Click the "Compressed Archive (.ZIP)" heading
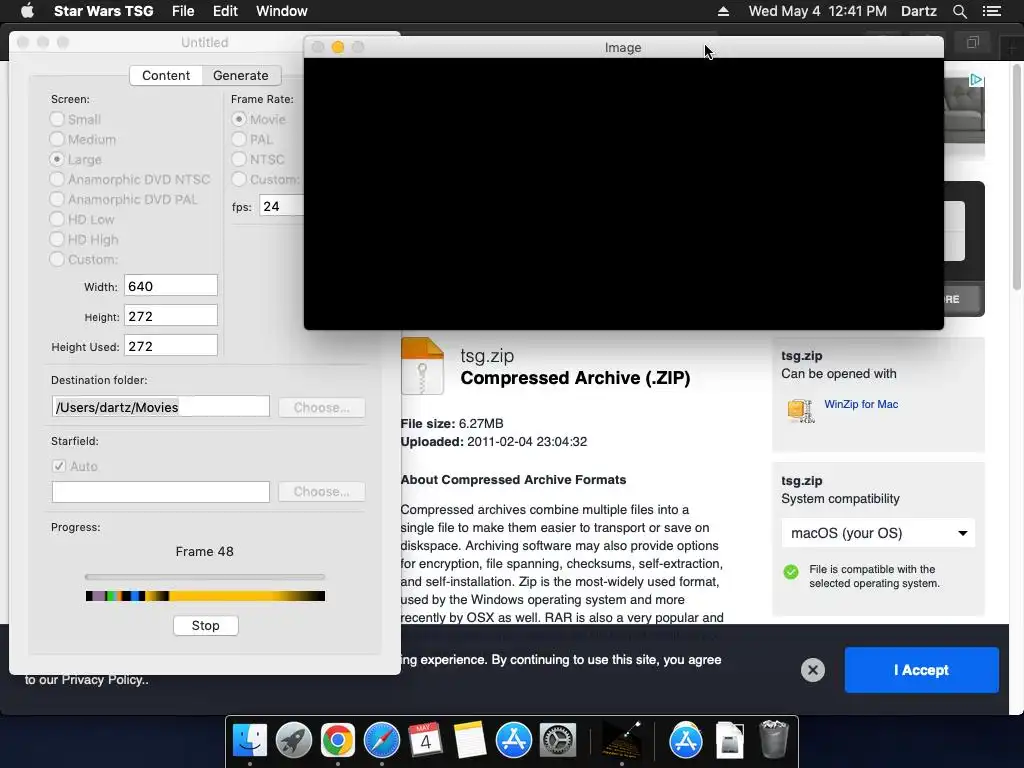The image size is (1024, 768). (575, 378)
